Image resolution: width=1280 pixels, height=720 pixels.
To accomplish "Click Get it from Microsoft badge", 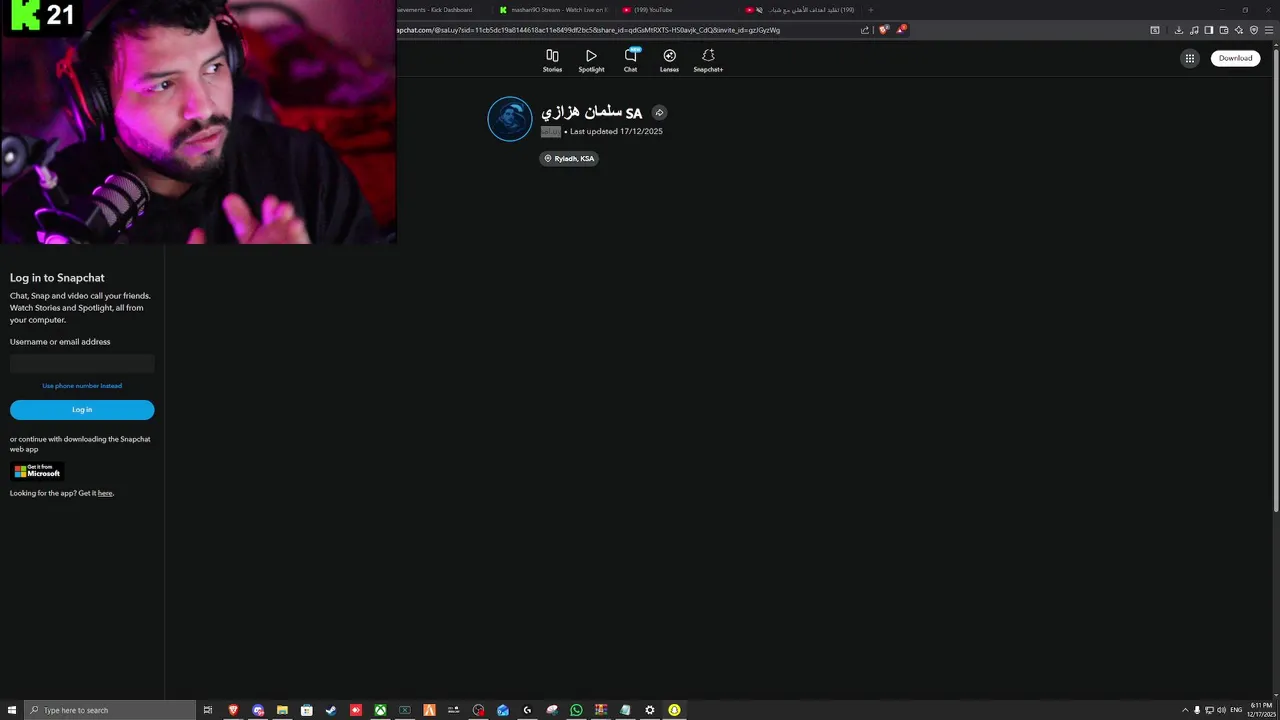I will click(x=37, y=471).
